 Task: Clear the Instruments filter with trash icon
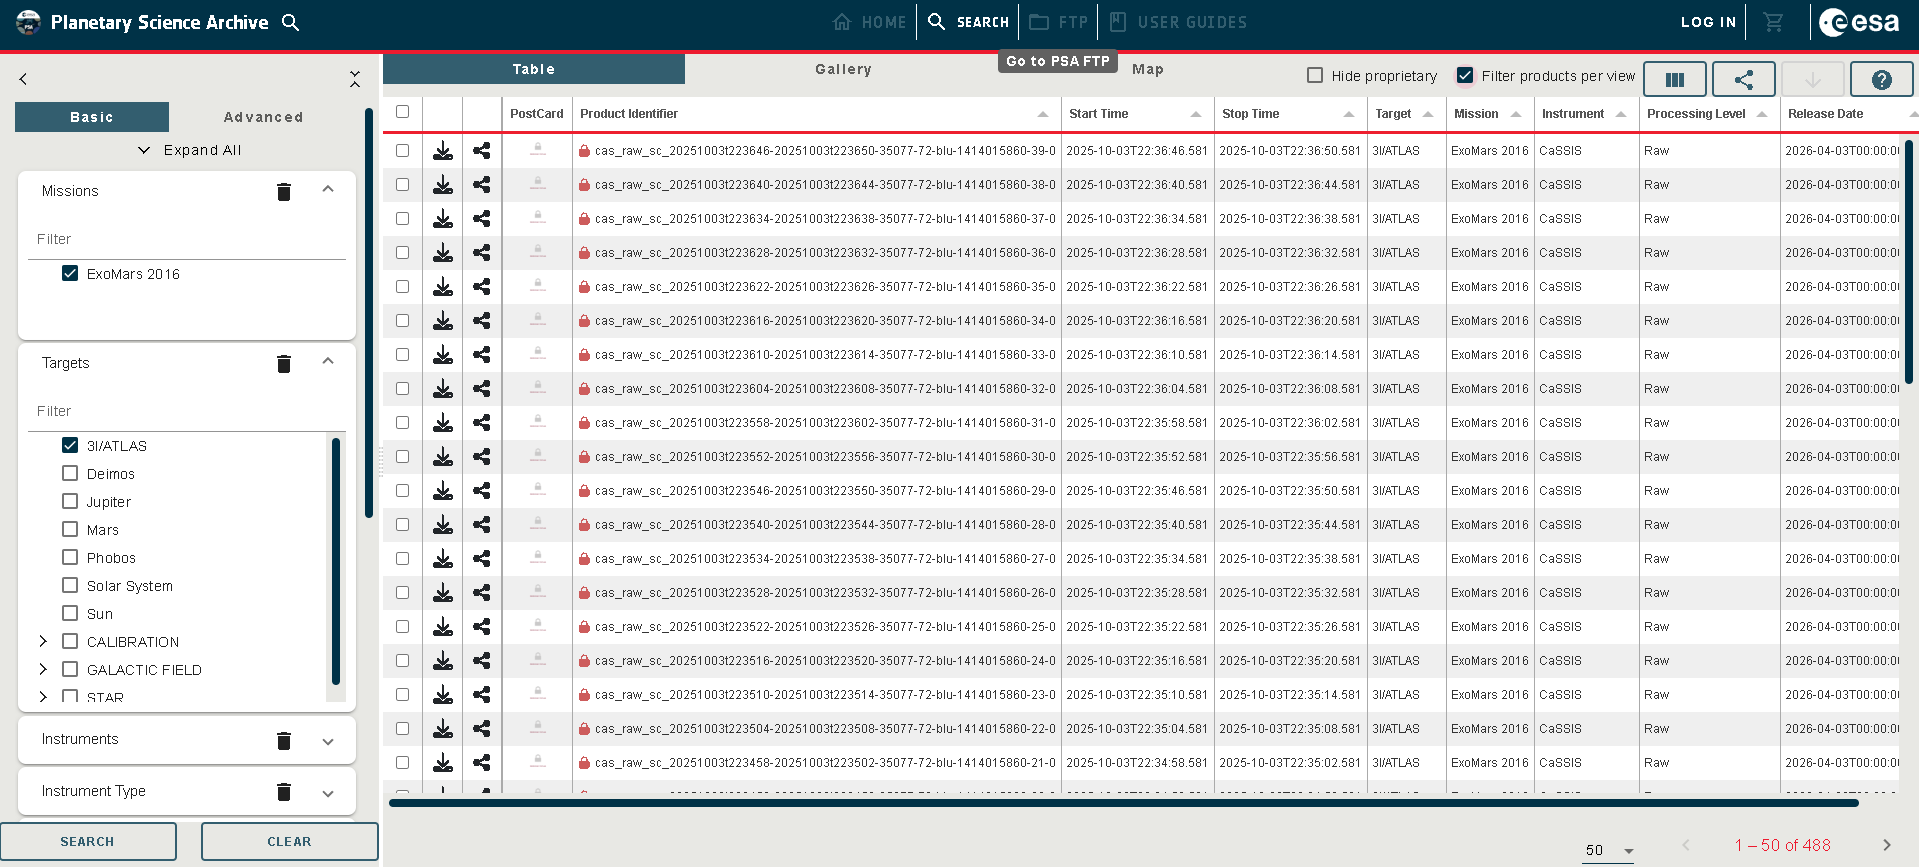coord(284,740)
